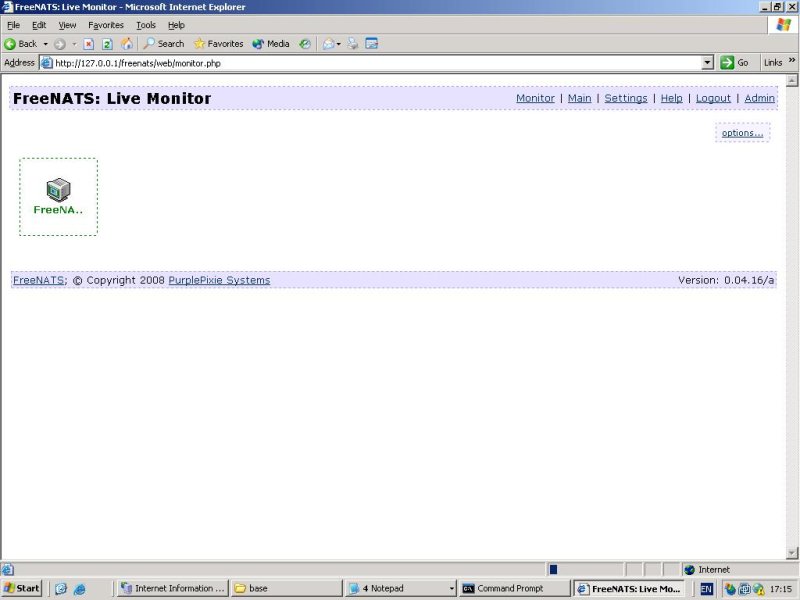
Task: Click the scrollbar up arrow
Action: pos(792,81)
